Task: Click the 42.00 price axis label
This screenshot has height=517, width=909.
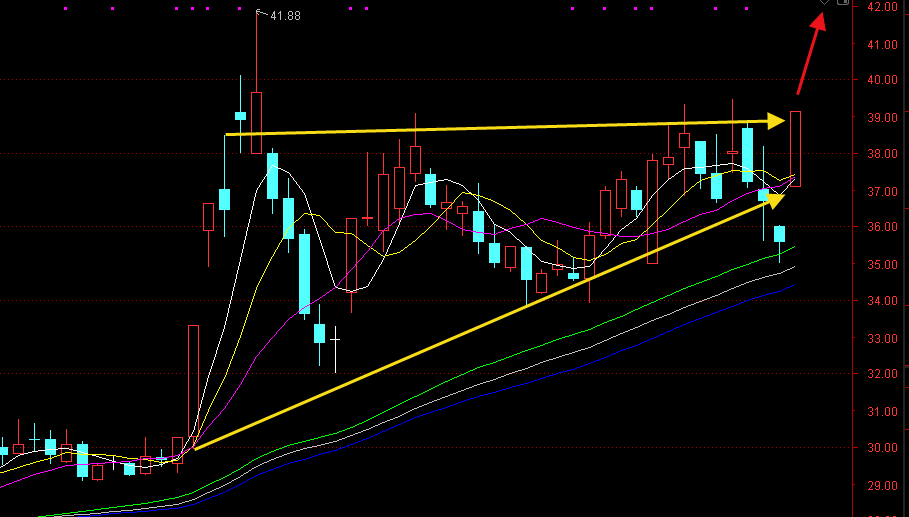Action: 882,6
